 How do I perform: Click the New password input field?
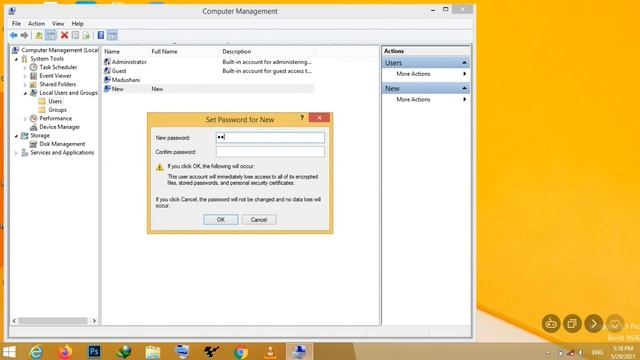point(270,137)
